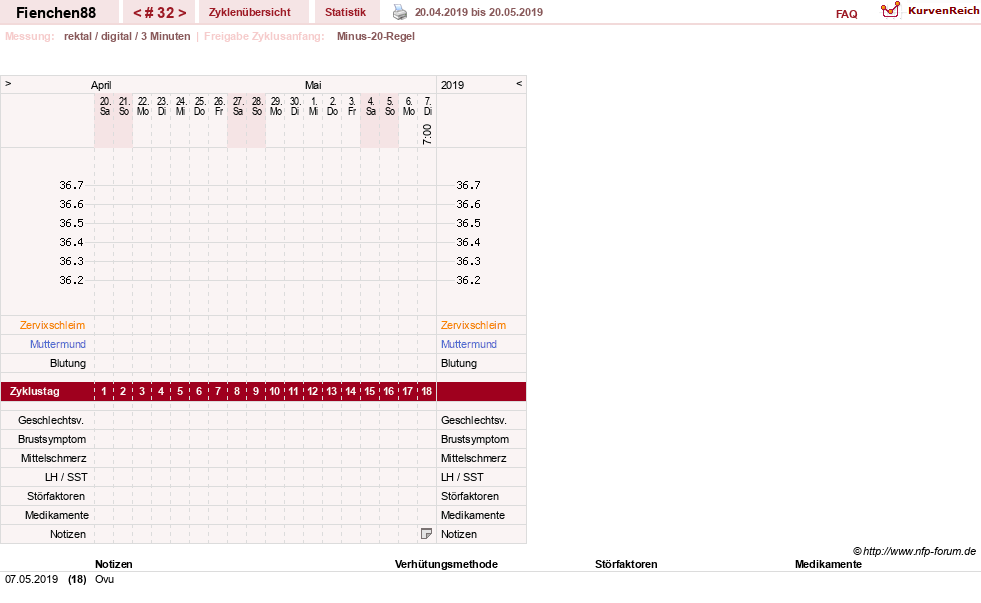This screenshot has width=981, height=603.
Task: Click the left Geschlechtsv. row label
Action: click(51, 420)
